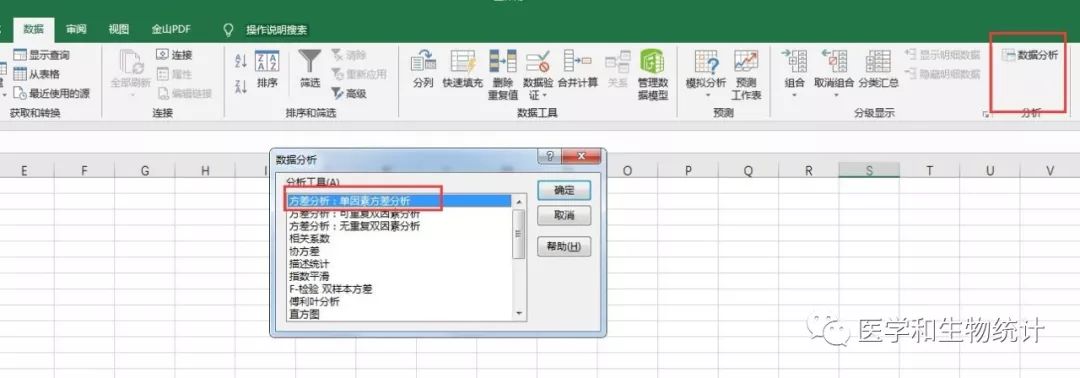Open the 金山PDF tab
1080x378 pixels.
click(171, 30)
